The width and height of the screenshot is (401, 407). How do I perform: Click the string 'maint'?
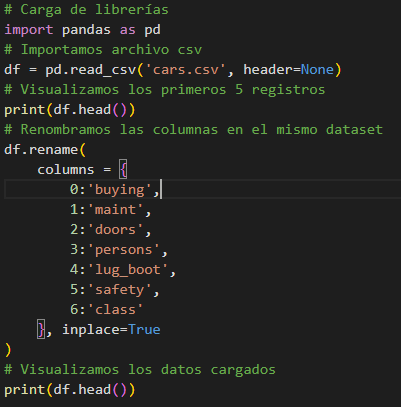click(x=115, y=210)
